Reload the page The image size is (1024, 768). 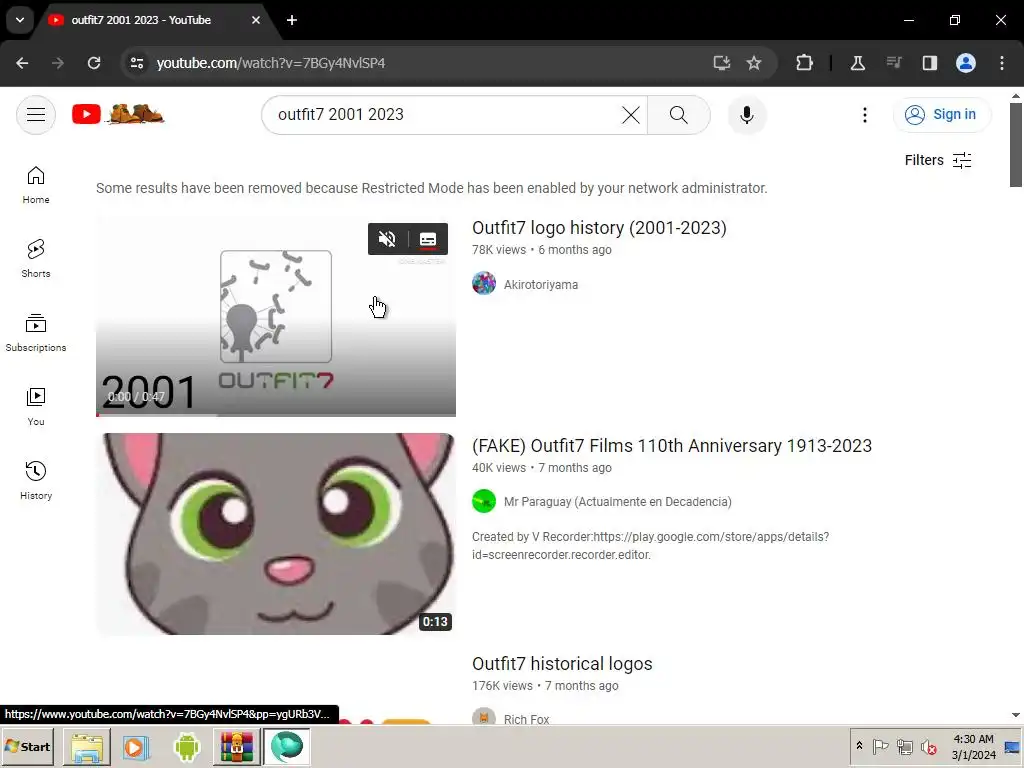tap(94, 63)
